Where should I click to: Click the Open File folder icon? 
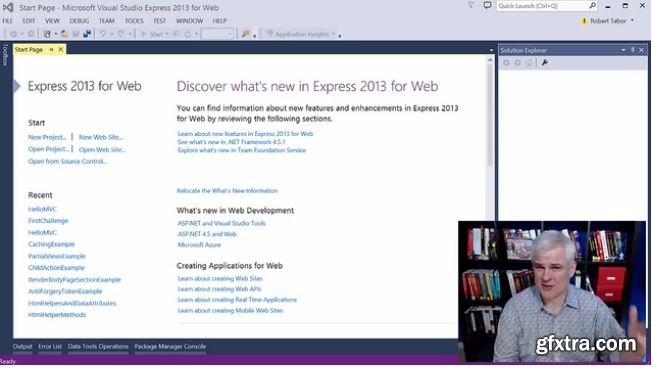click(x=65, y=34)
